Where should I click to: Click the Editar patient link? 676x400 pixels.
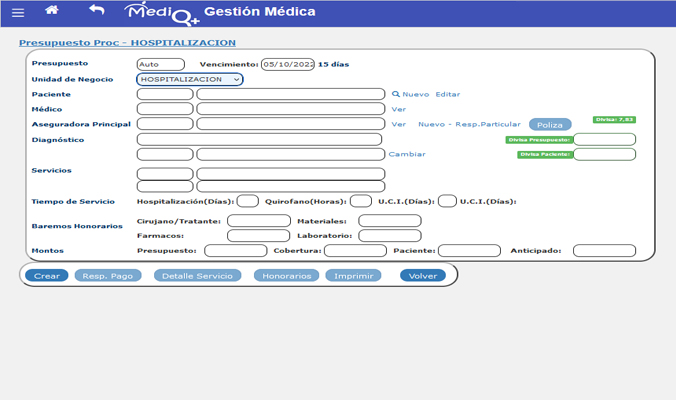pyautogui.click(x=447, y=94)
